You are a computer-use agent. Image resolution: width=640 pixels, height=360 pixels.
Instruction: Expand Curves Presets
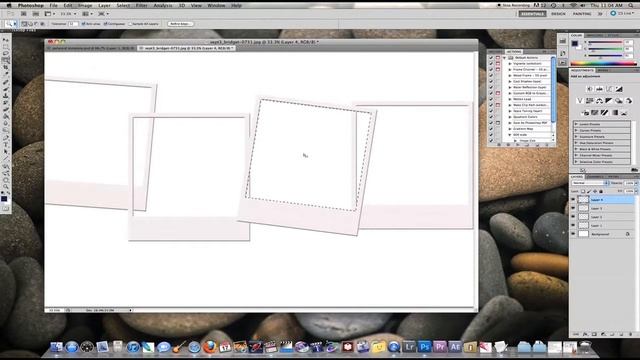pyautogui.click(x=576, y=130)
